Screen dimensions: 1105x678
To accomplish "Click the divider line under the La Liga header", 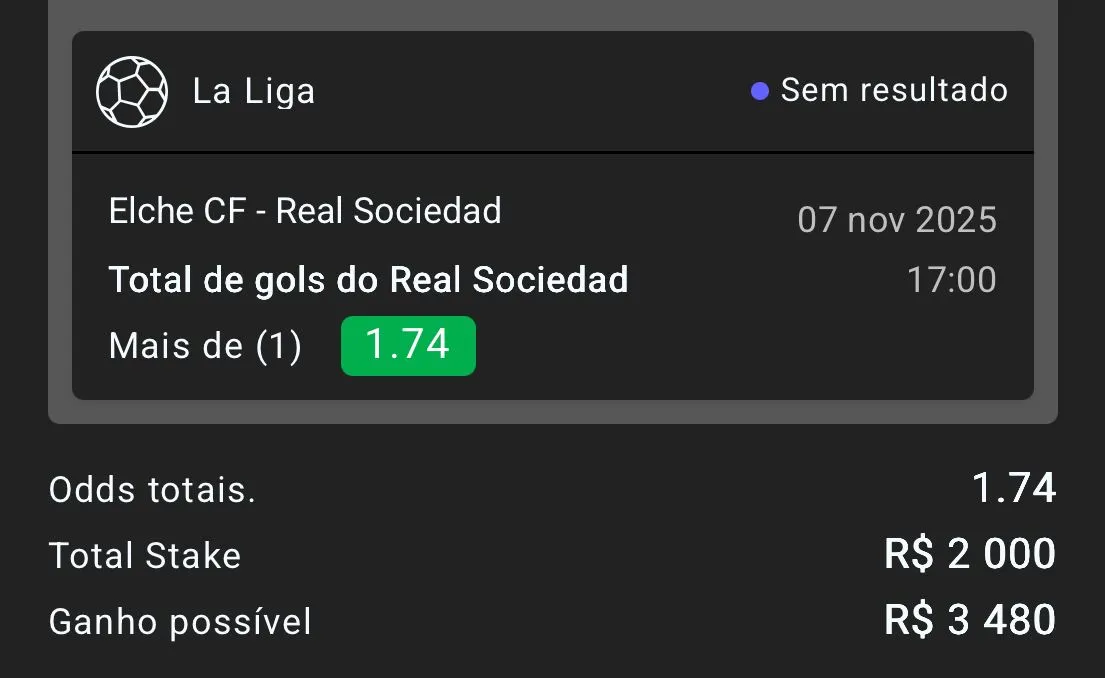I will [x=552, y=152].
